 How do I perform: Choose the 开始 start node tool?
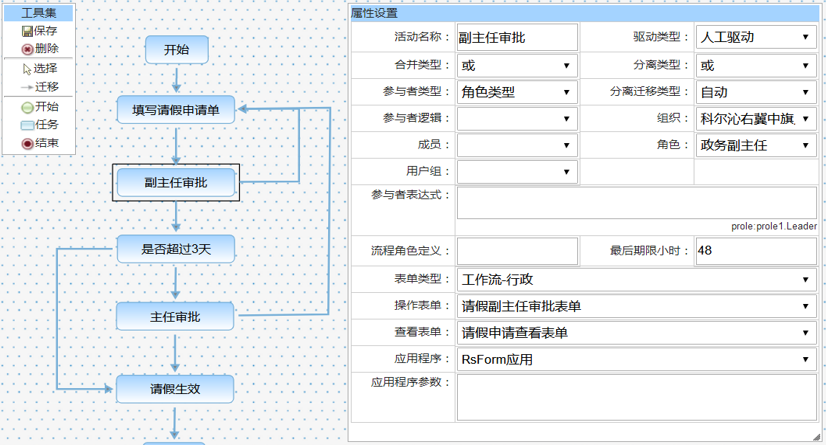click(39, 107)
